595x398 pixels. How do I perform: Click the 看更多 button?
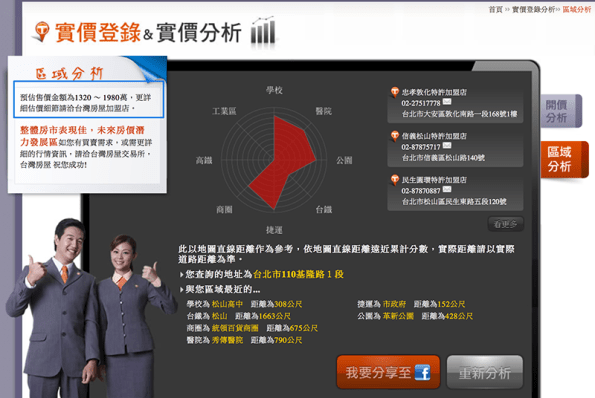click(x=505, y=224)
